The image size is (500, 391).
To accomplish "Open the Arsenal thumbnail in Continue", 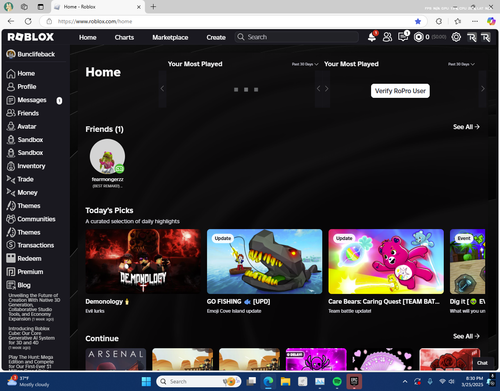I will click(116, 359).
